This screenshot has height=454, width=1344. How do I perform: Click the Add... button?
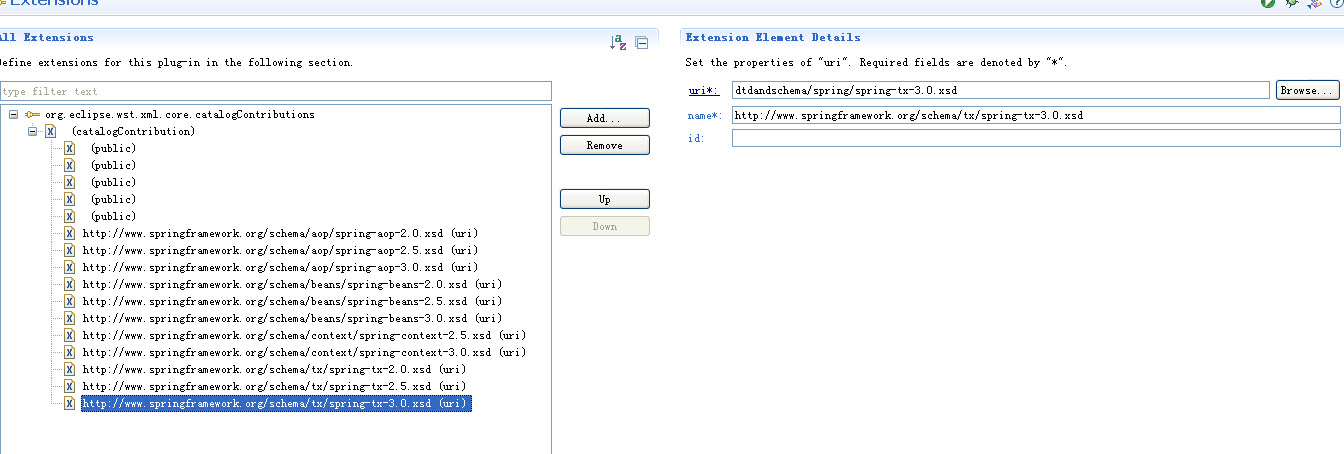[605, 118]
